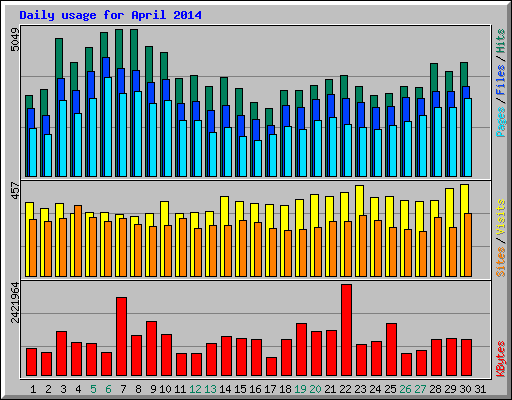Select the red KBytes bar for day 3
Viewport: 512px width, 400px height.
click(x=61, y=354)
